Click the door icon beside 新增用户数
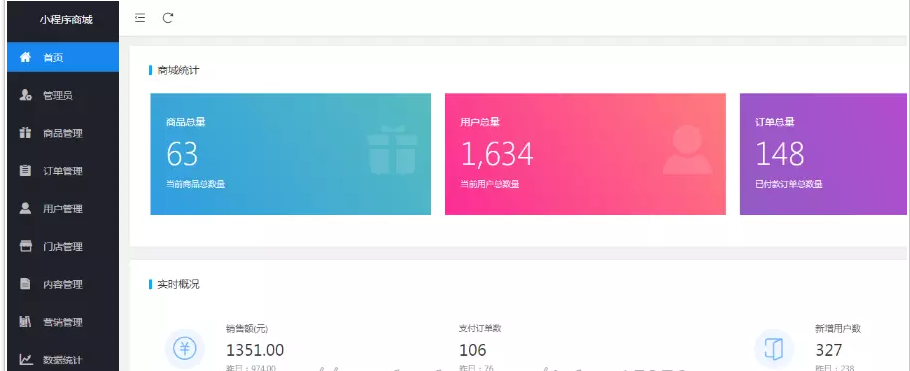Image resolution: width=910 pixels, height=371 pixels. click(x=774, y=348)
